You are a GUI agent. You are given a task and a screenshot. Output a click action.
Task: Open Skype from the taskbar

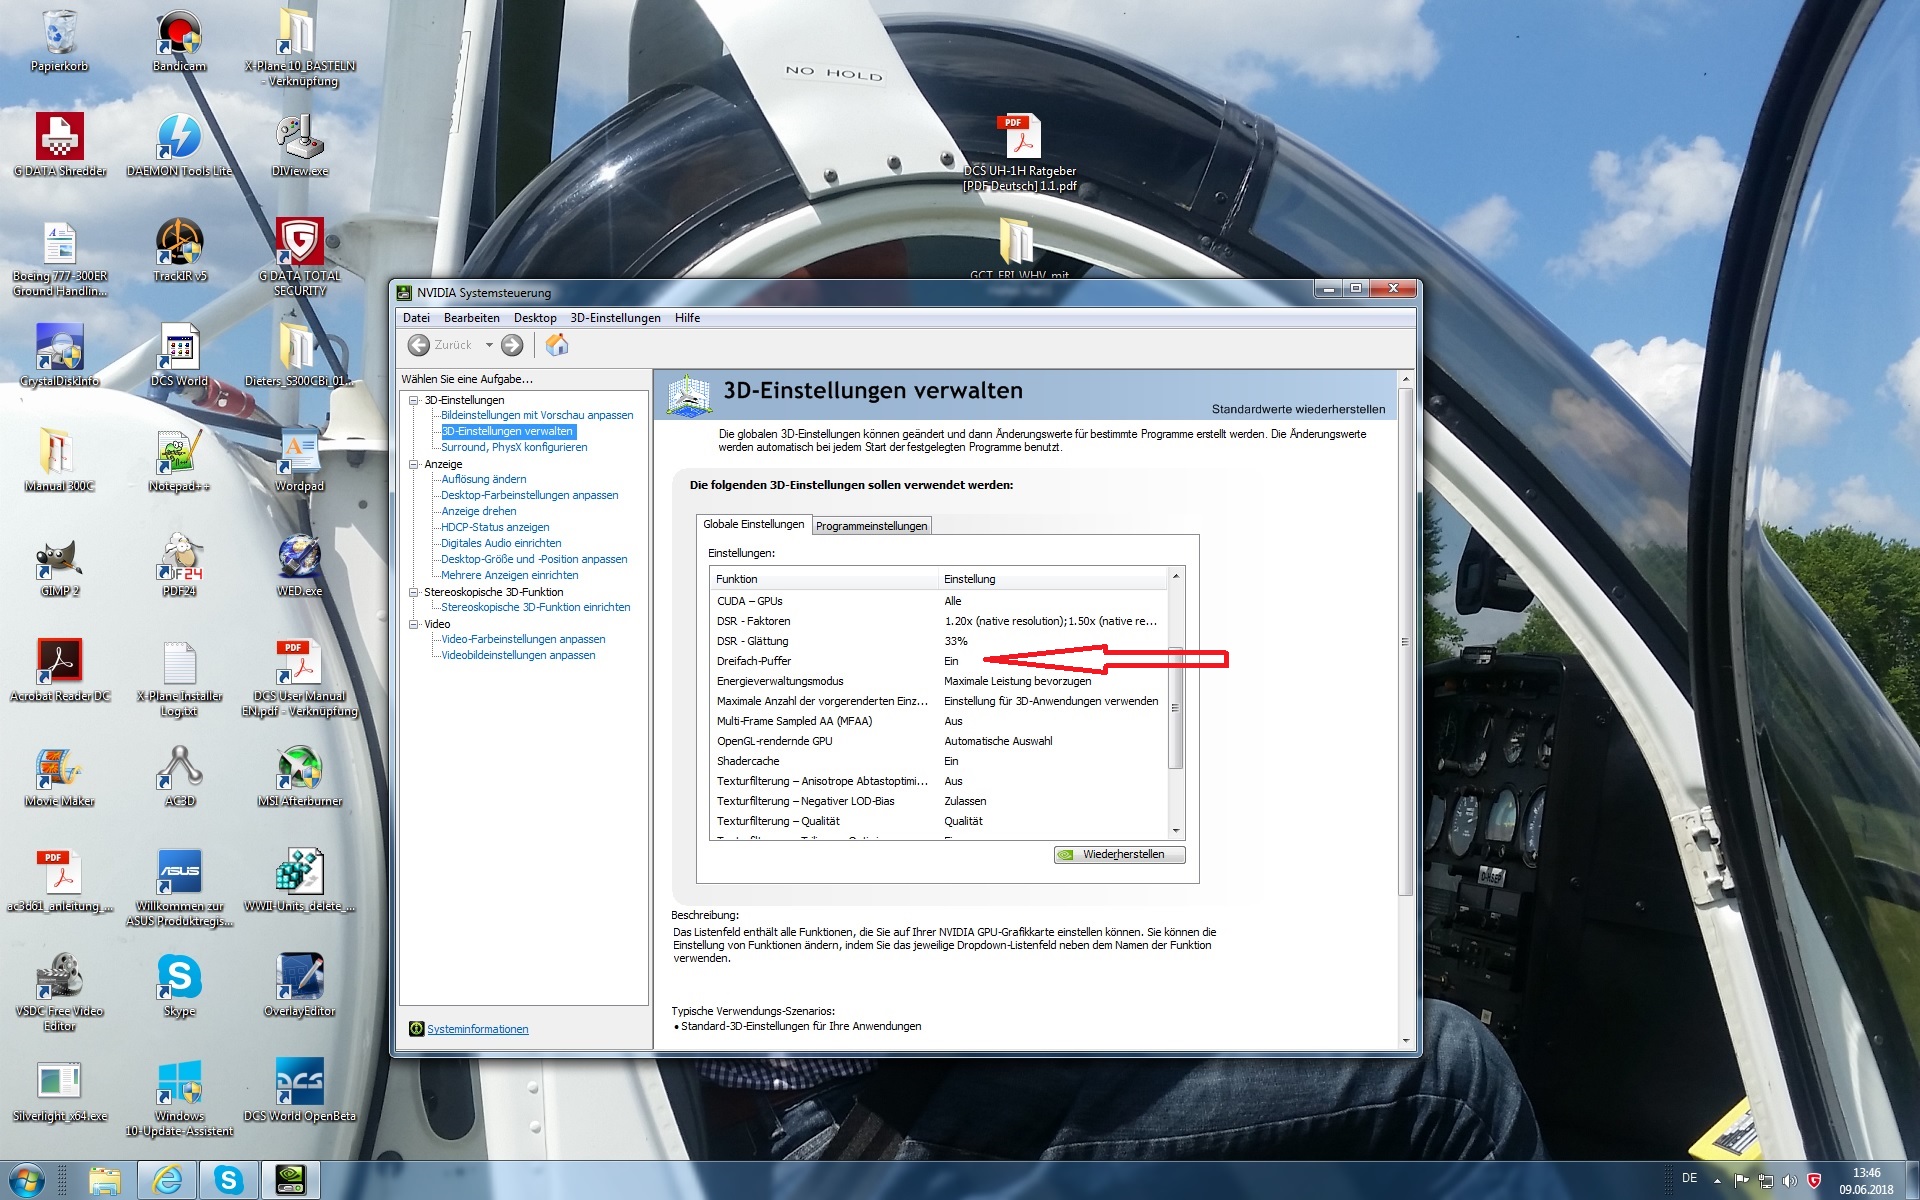[229, 1181]
